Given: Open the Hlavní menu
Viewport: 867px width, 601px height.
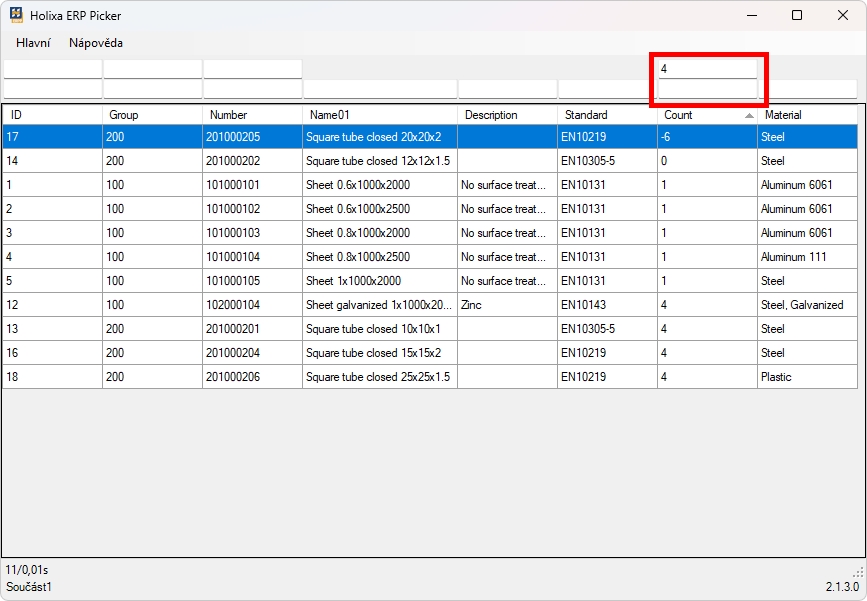Looking at the screenshot, I should [x=33, y=43].
